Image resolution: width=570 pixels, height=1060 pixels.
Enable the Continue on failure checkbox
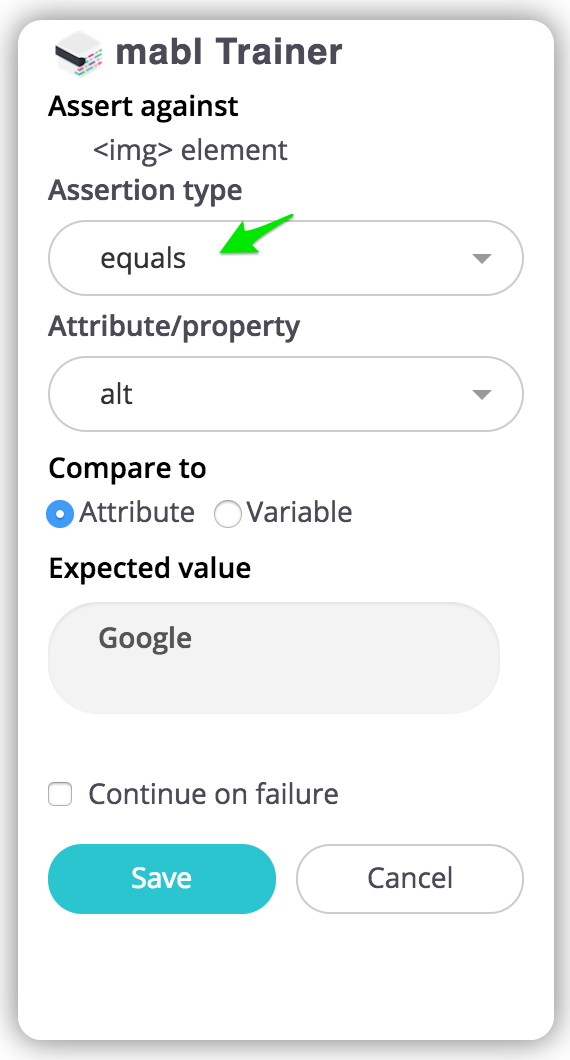[x=60, y=794]
